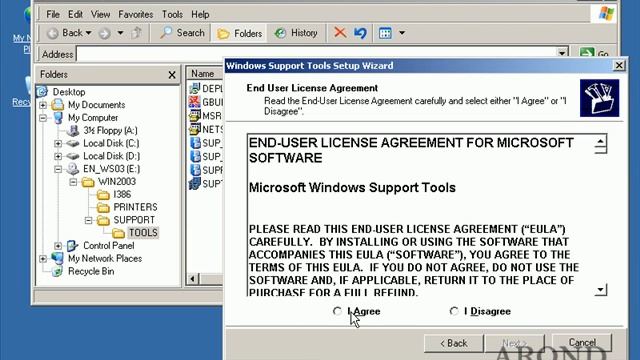This screenshot has width=640, height=360.
Task: Open the Forward history dropdown arrow
Action: pyautogui.click(x=120, y=33)
